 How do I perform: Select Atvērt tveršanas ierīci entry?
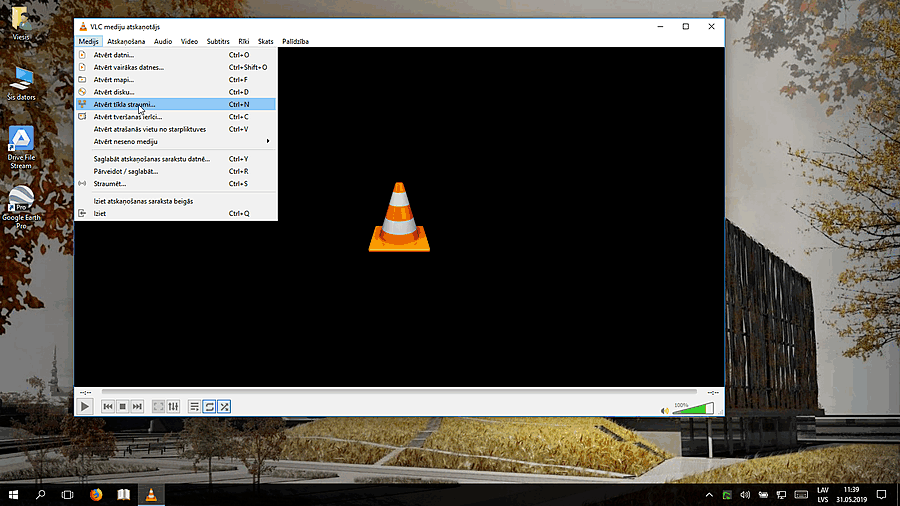(176, 116)
